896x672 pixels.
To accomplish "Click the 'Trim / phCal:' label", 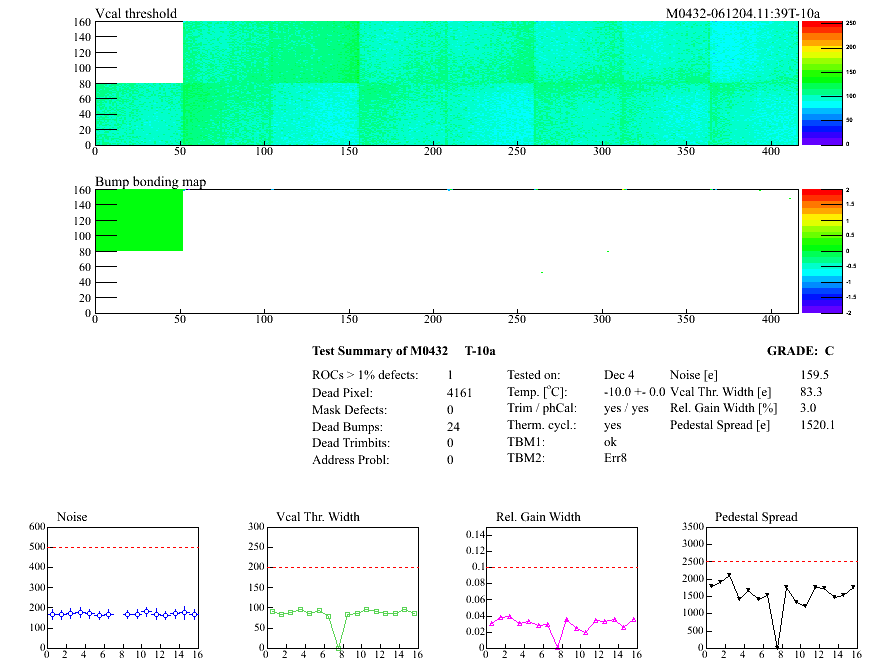I will 542,408.
